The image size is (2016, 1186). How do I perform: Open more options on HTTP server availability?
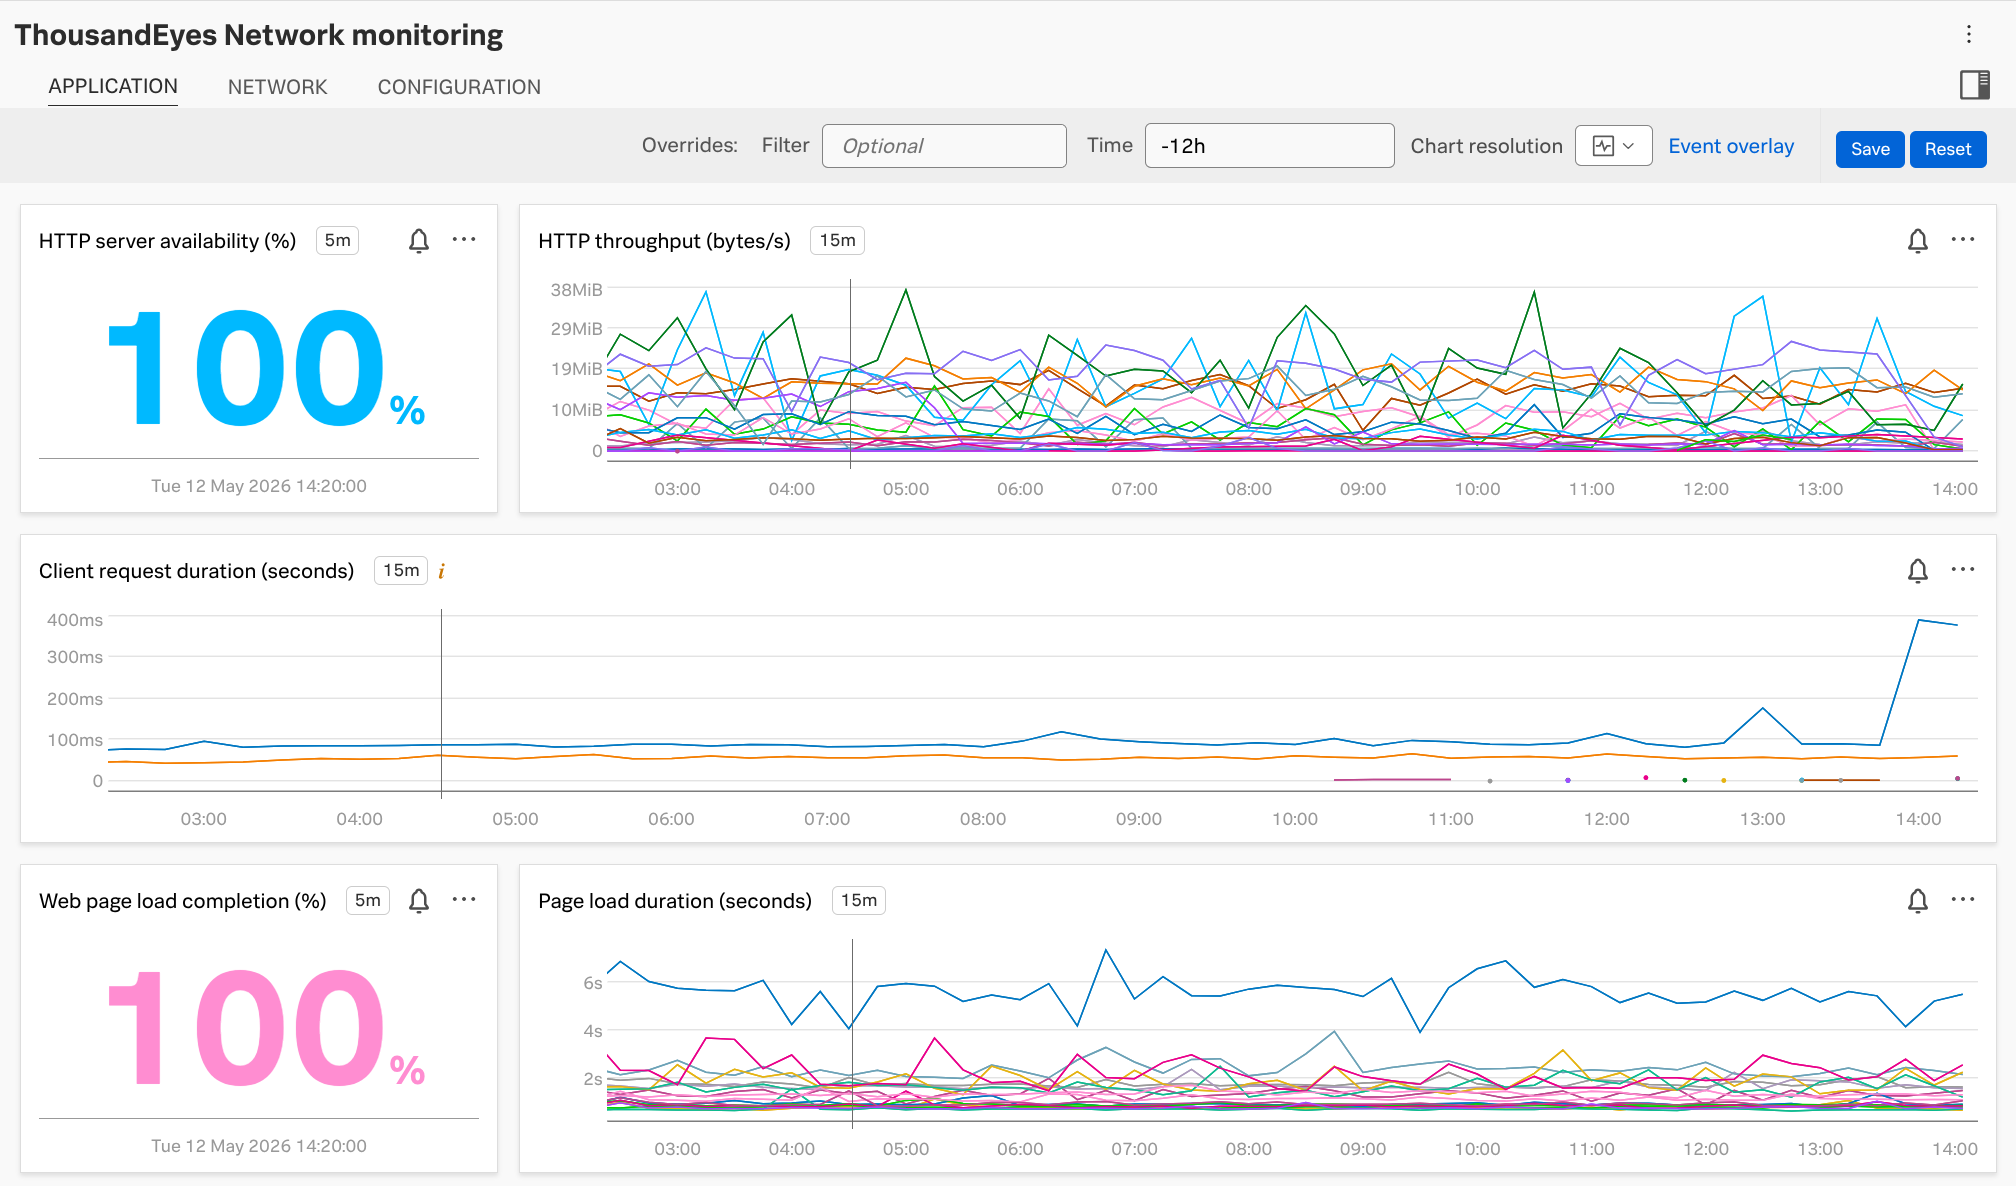pyautogui.click(x=464, y=240)
